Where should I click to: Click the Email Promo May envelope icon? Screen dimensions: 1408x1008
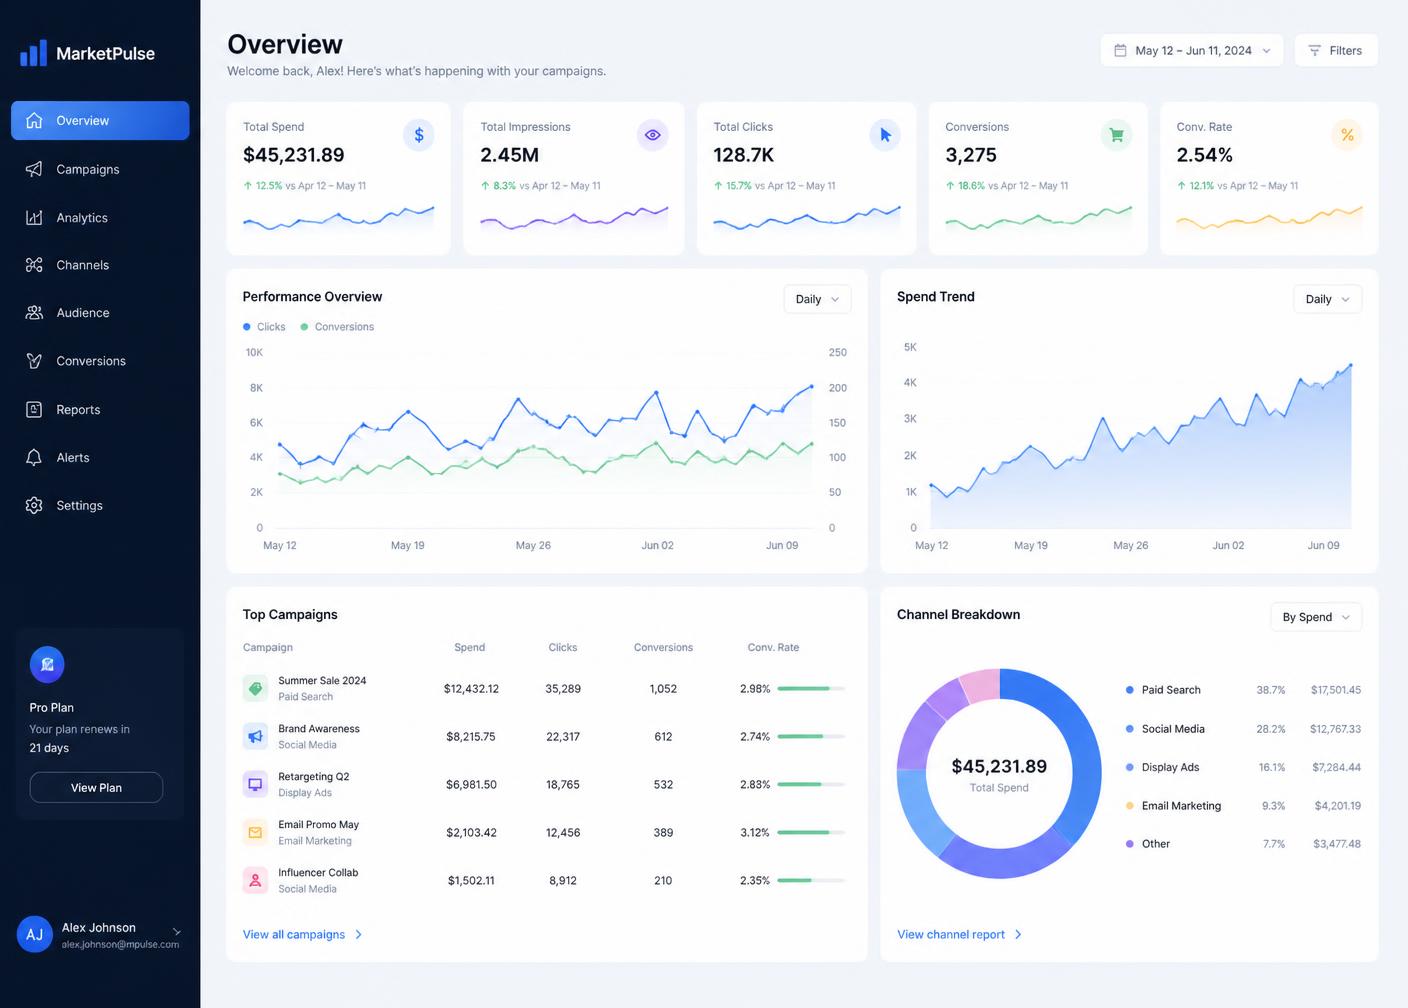point(255,832)
